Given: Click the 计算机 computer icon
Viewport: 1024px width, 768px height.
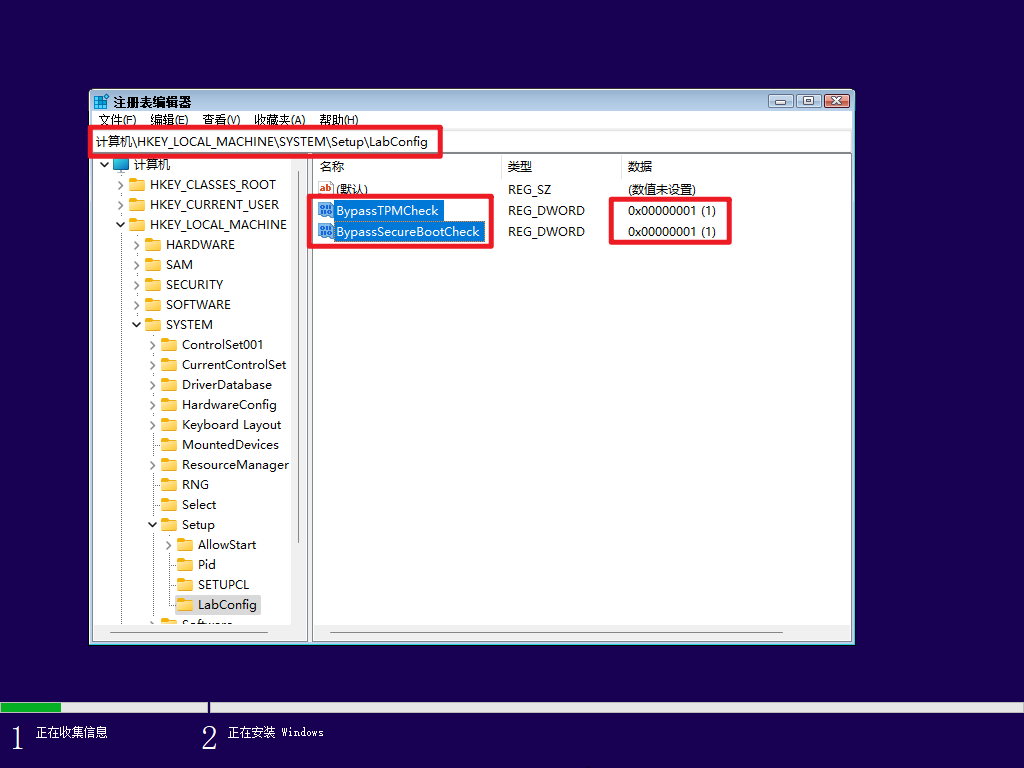Looking at the screenshot, I should (x=121, y=164).
